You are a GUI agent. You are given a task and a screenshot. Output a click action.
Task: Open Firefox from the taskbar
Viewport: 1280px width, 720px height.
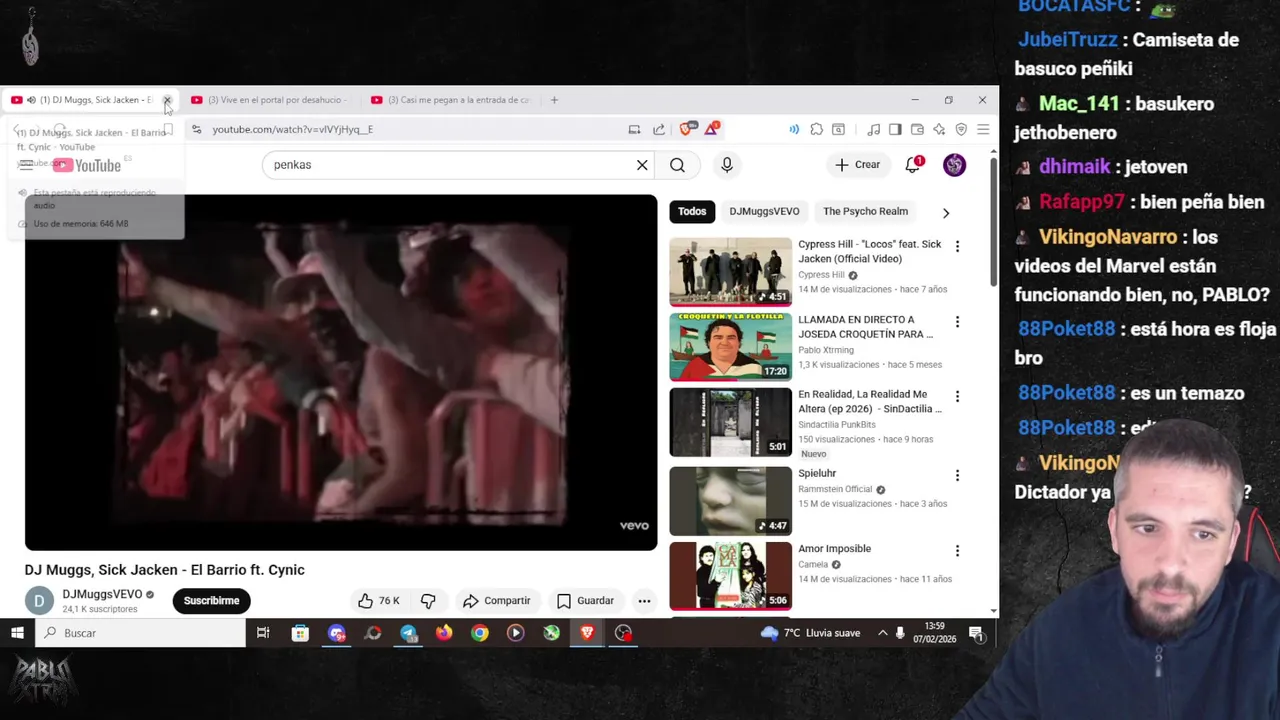point(444,633)
